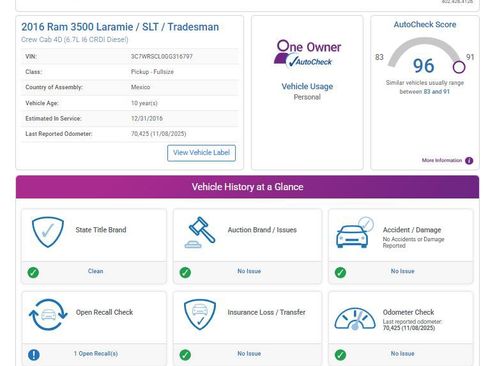Click the AutoCheck Score gauge marker circle
Image resolution: width=488 pixels, height=366 pixels.
(x=459, y=67)
